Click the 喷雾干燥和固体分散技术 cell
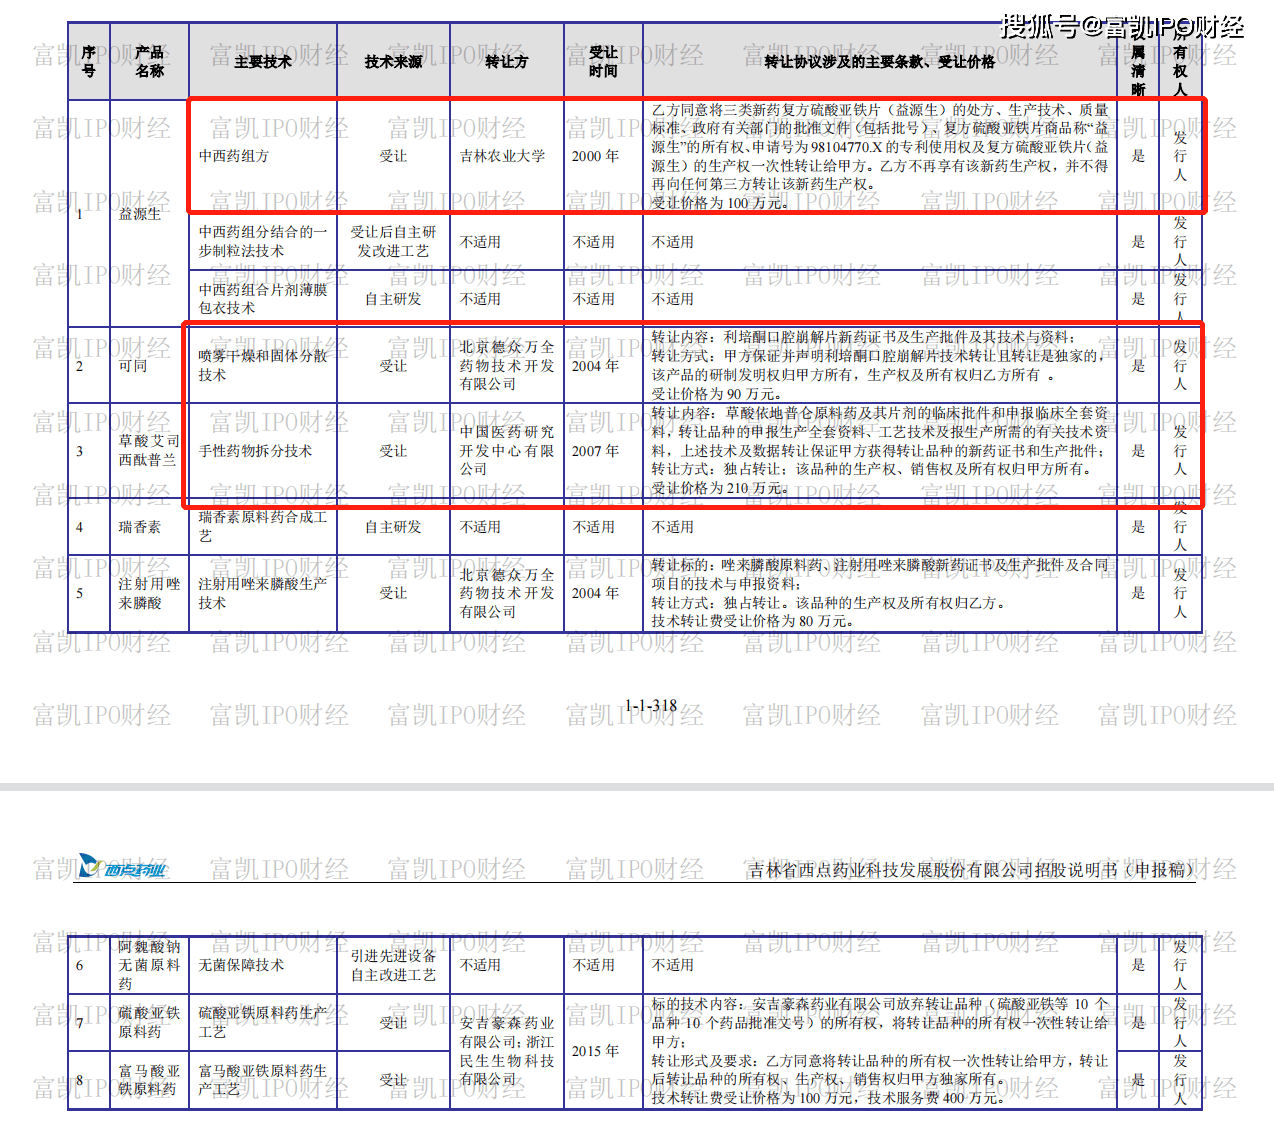This screenshot has width=1274, height=1123. (x=263, y=365)
